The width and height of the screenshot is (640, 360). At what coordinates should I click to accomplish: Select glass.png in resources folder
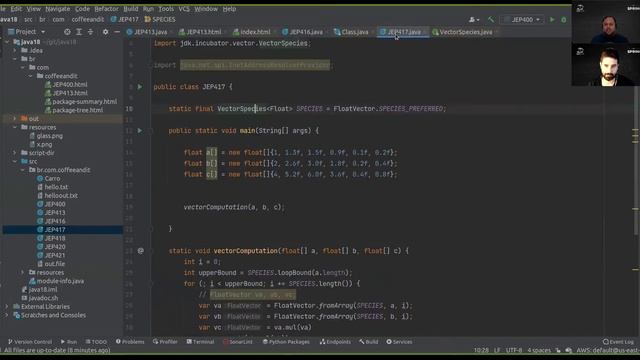point(46,136)
